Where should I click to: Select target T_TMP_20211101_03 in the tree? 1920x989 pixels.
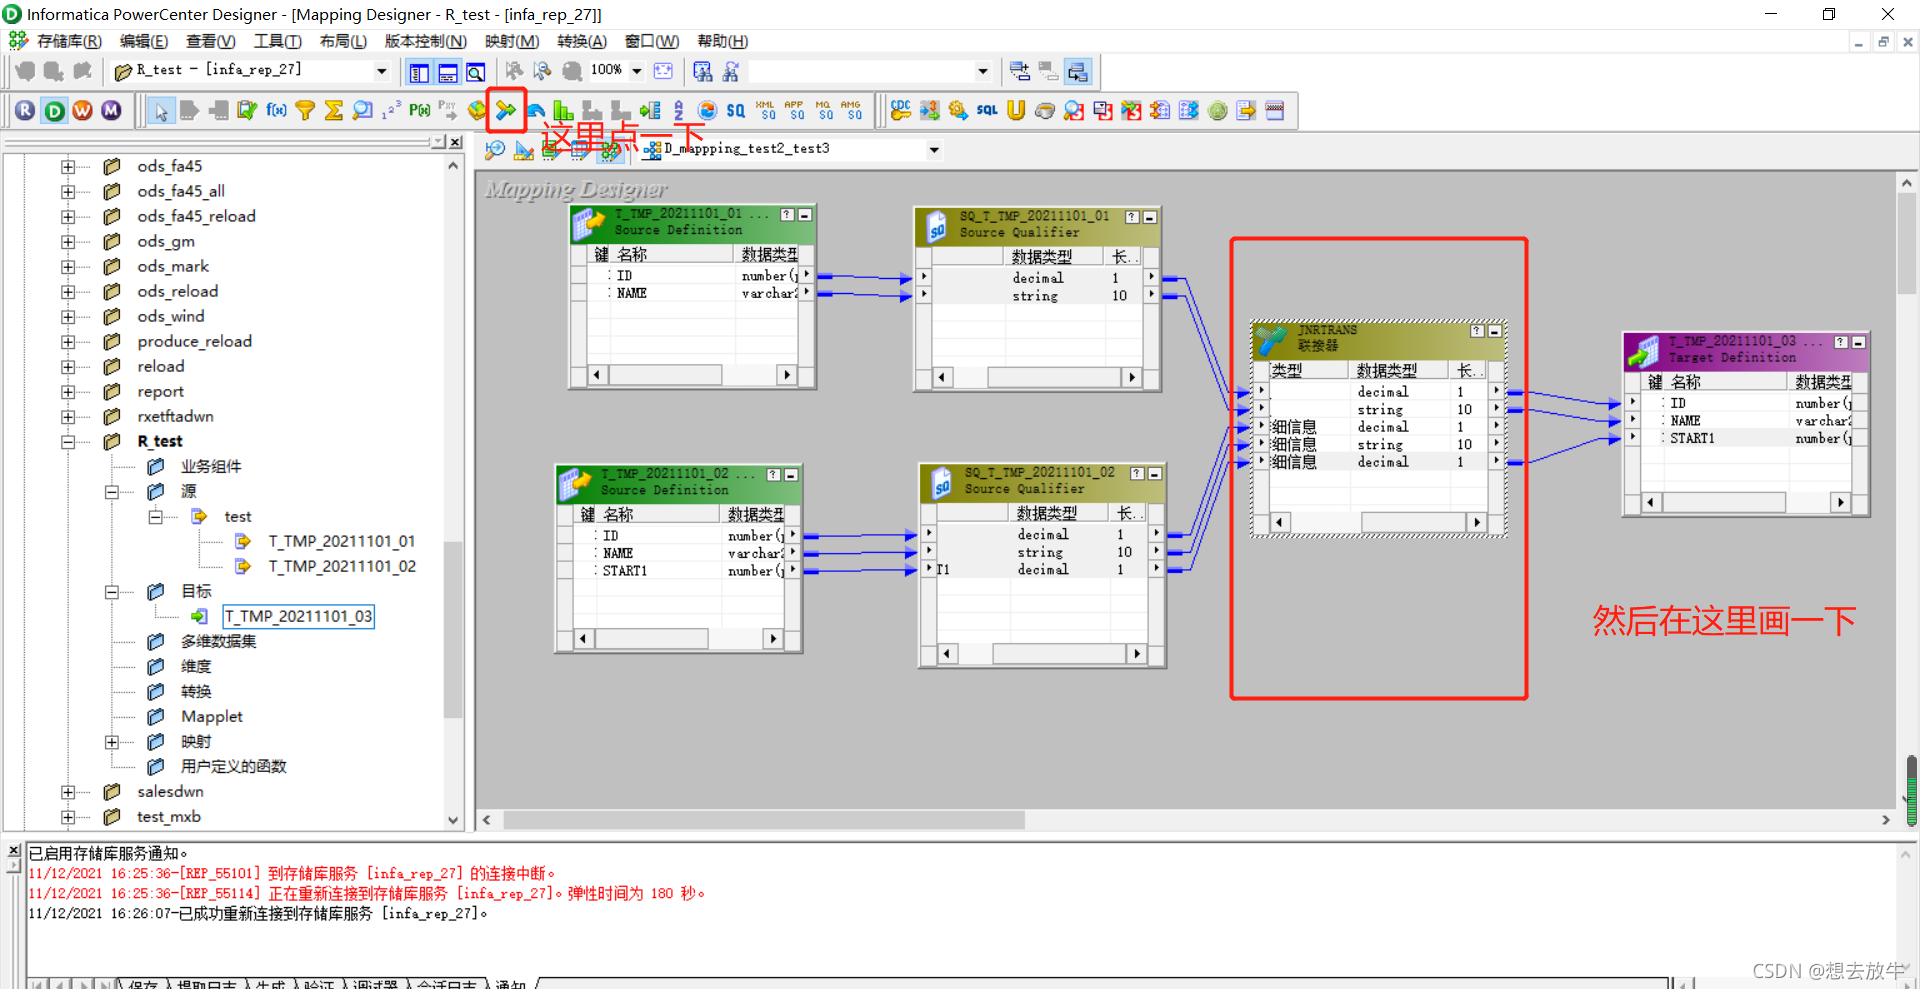[298, 616]
